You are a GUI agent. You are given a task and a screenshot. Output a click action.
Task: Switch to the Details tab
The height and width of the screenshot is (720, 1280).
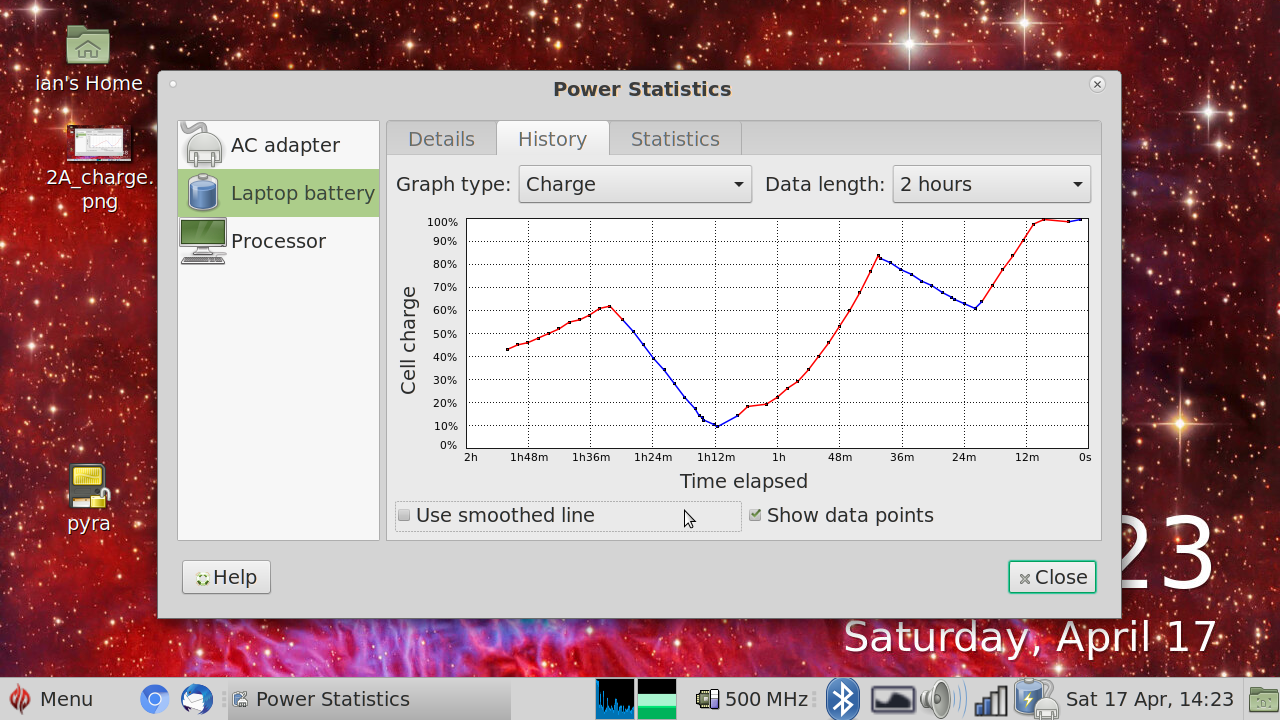(441, 139)
